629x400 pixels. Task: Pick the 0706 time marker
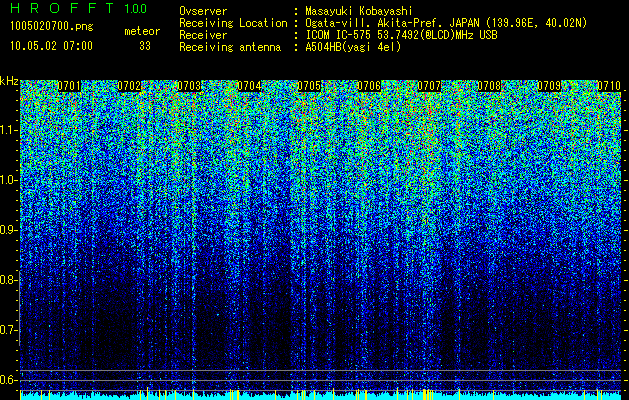tap(369, 86)
